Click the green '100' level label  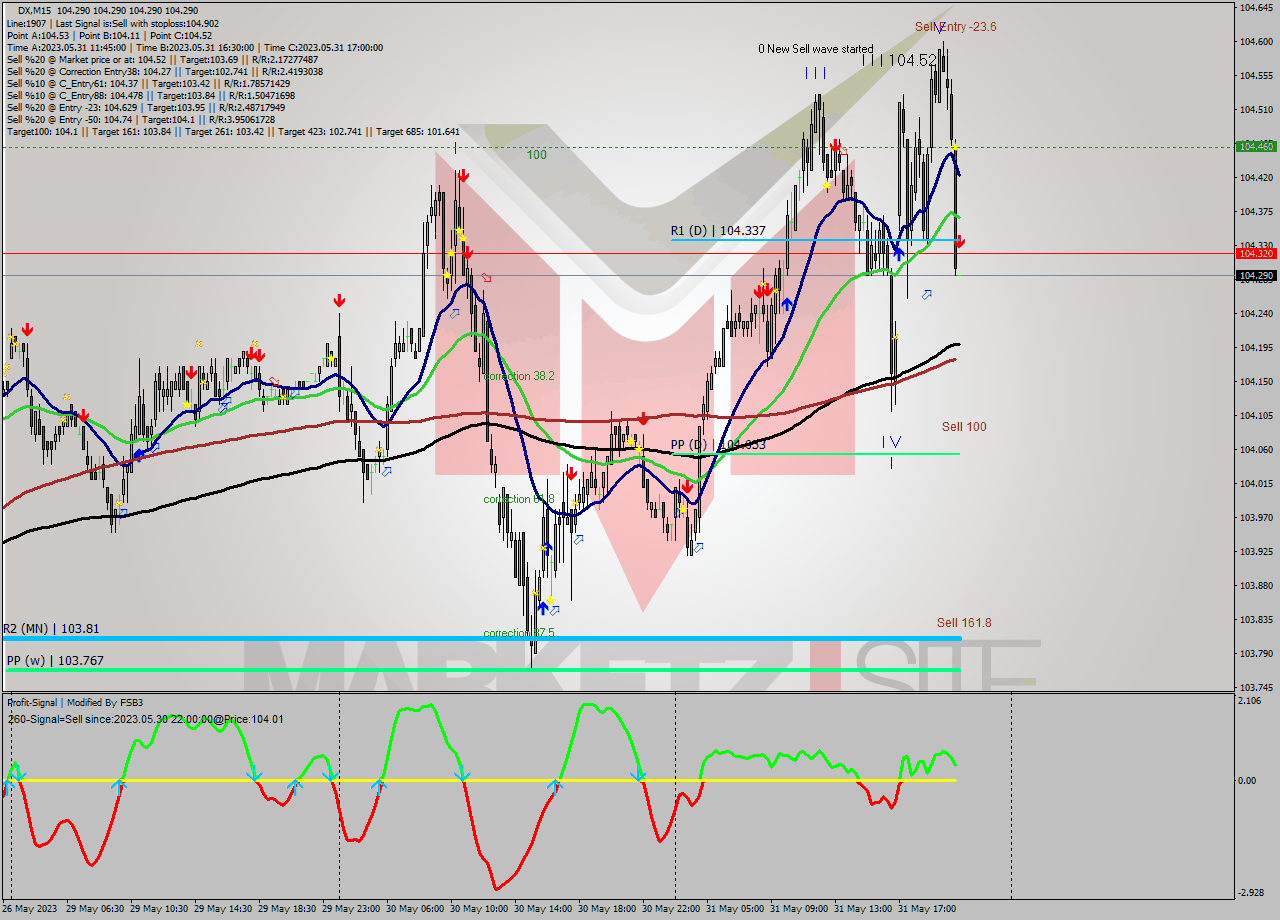tap(537, 155)
